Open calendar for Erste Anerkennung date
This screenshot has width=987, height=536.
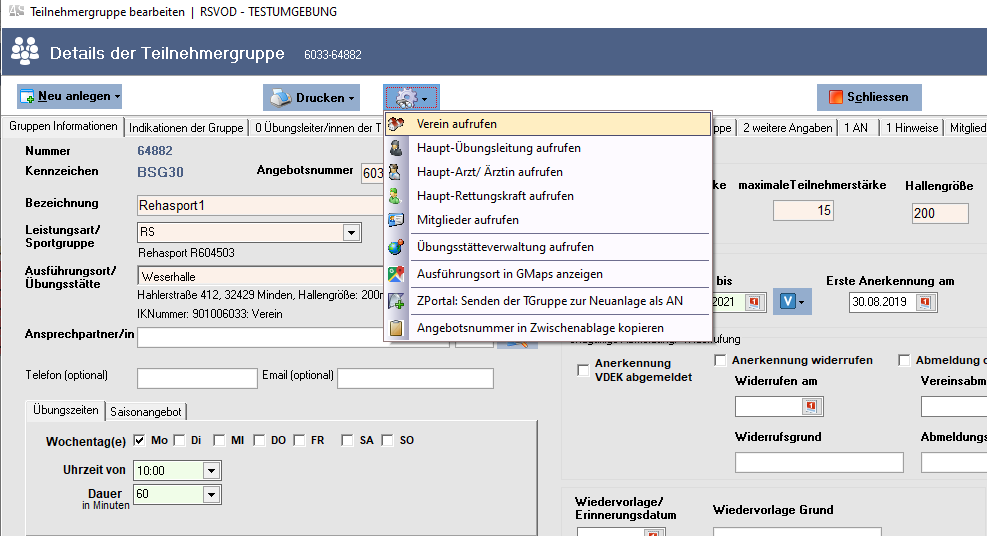(x=925, y=301)
